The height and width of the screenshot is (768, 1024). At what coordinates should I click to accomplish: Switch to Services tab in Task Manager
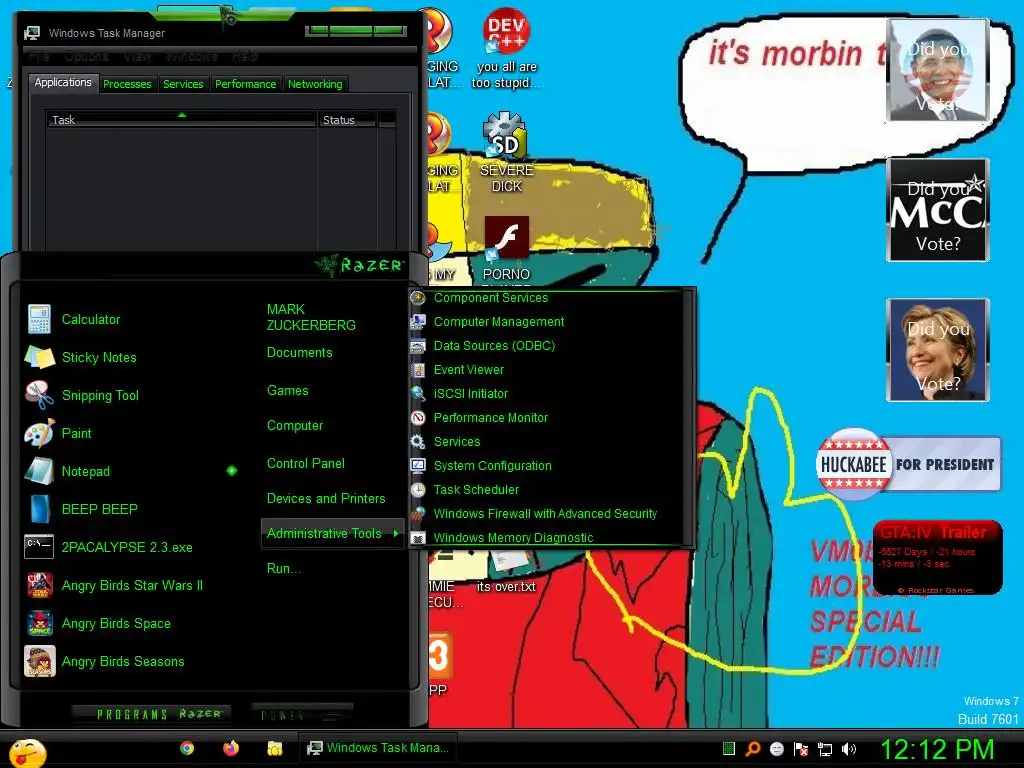coord(183,84)
